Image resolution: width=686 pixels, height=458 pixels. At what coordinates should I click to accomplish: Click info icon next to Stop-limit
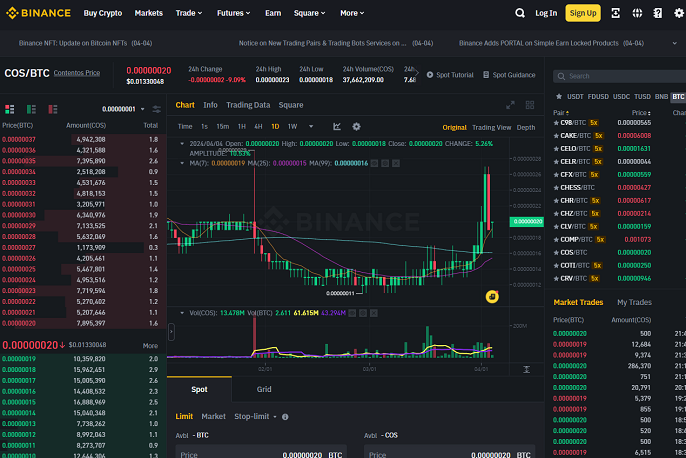pyautogui.click(x=285, y=417)
